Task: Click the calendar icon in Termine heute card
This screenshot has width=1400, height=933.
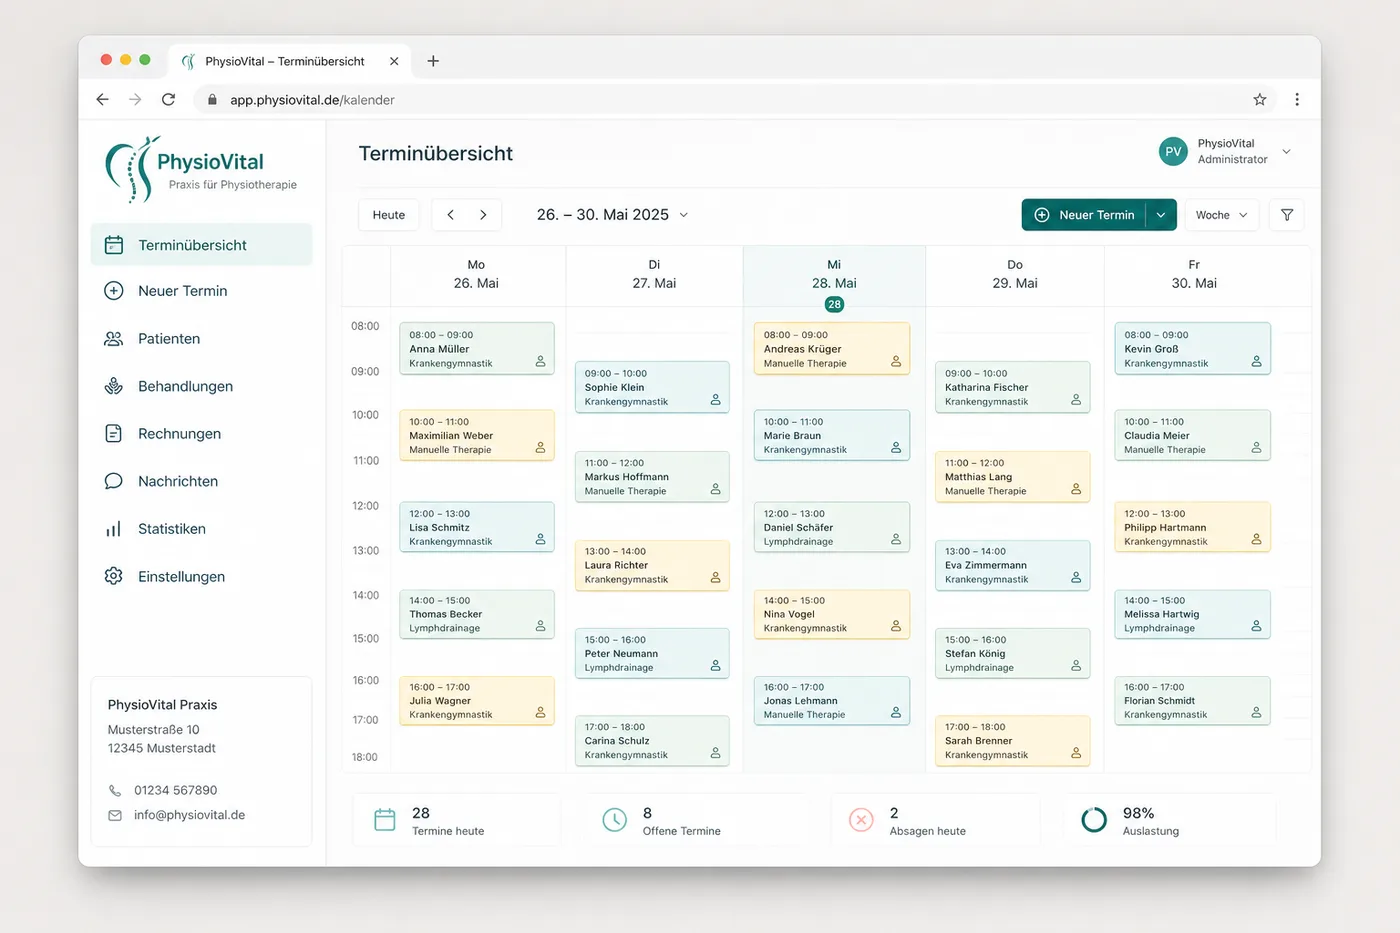Action: click(385, 820)
